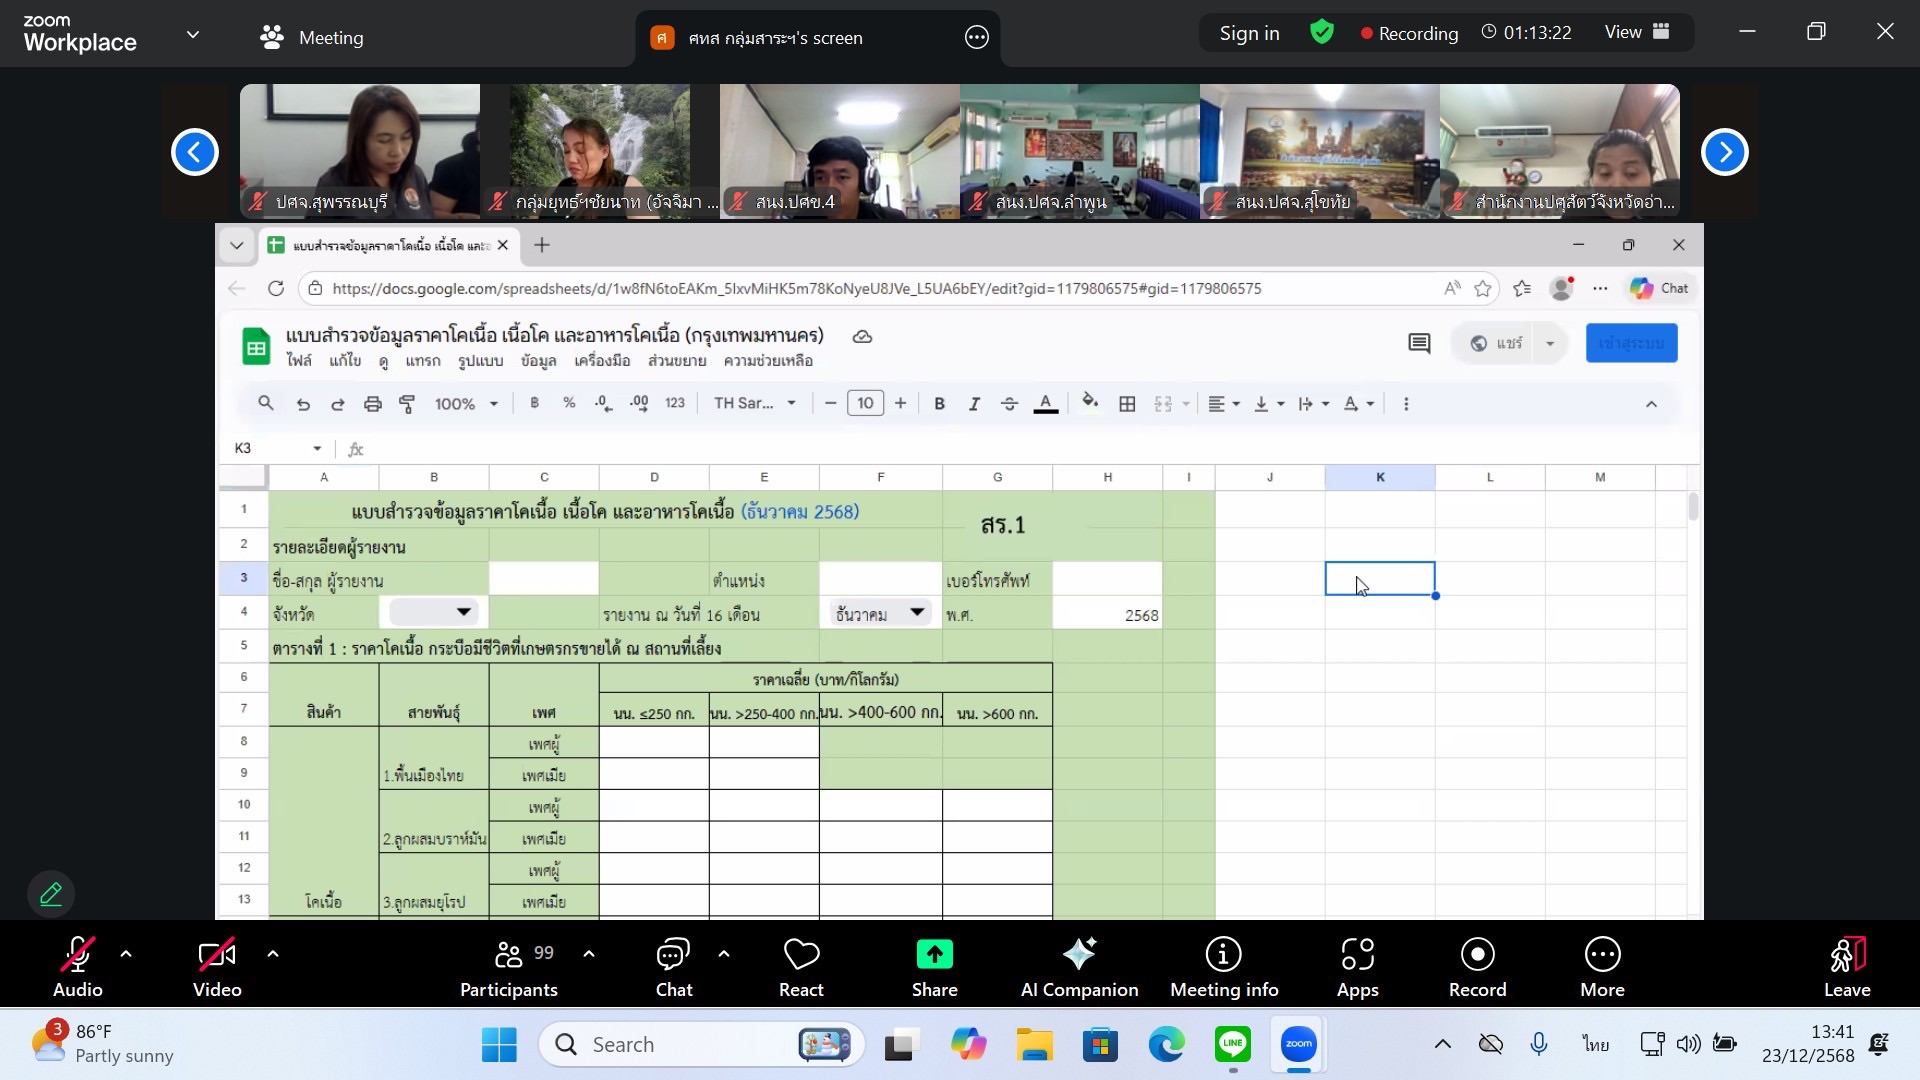Click the green Share screen button

pyautogui.click(x=934, y=956)
